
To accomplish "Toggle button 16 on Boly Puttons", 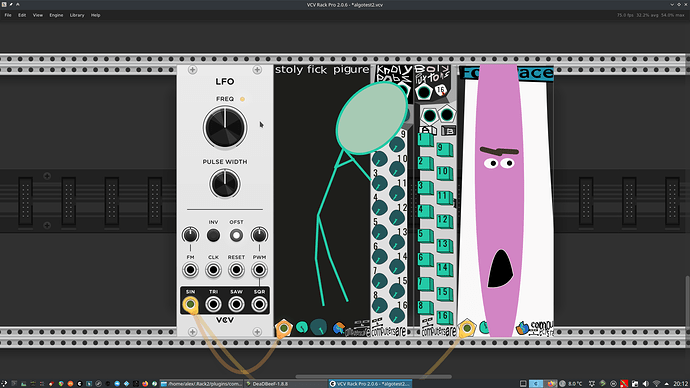I will pos(444,317).
